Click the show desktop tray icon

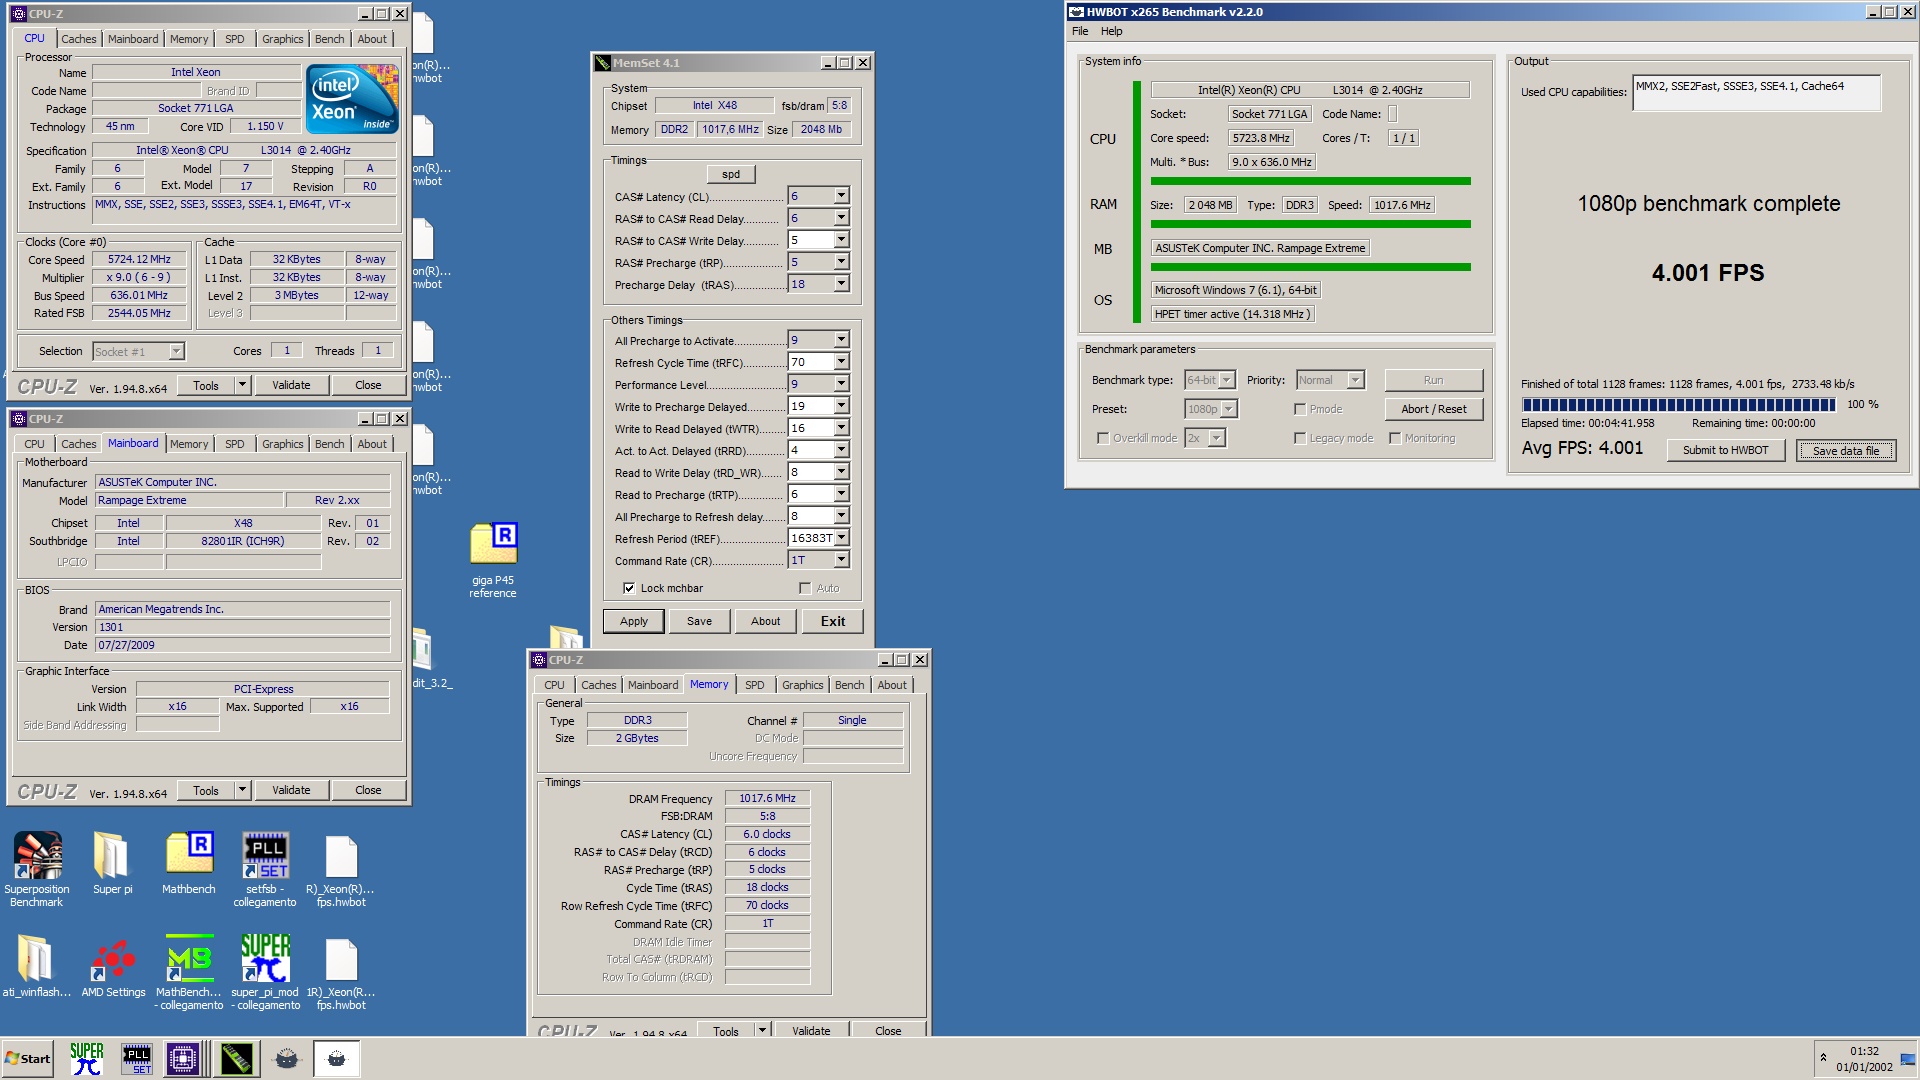(x=1908, y=1060)
